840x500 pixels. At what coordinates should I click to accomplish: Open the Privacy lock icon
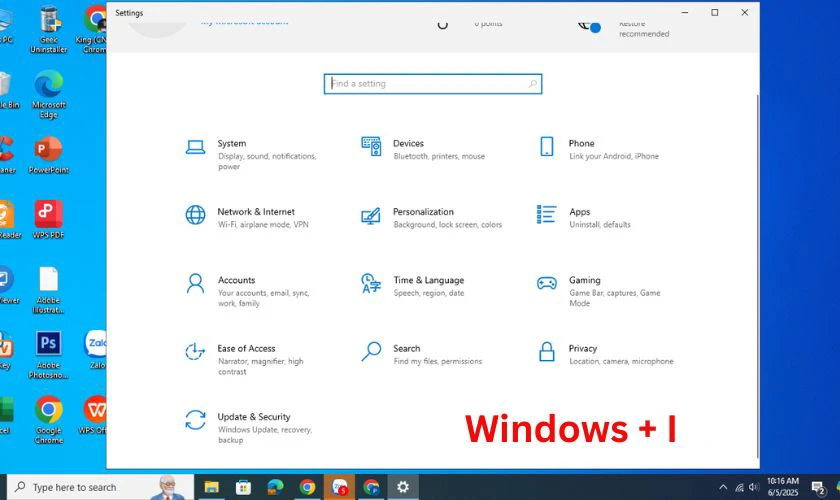pyautogui.click(x=546, y=352)
